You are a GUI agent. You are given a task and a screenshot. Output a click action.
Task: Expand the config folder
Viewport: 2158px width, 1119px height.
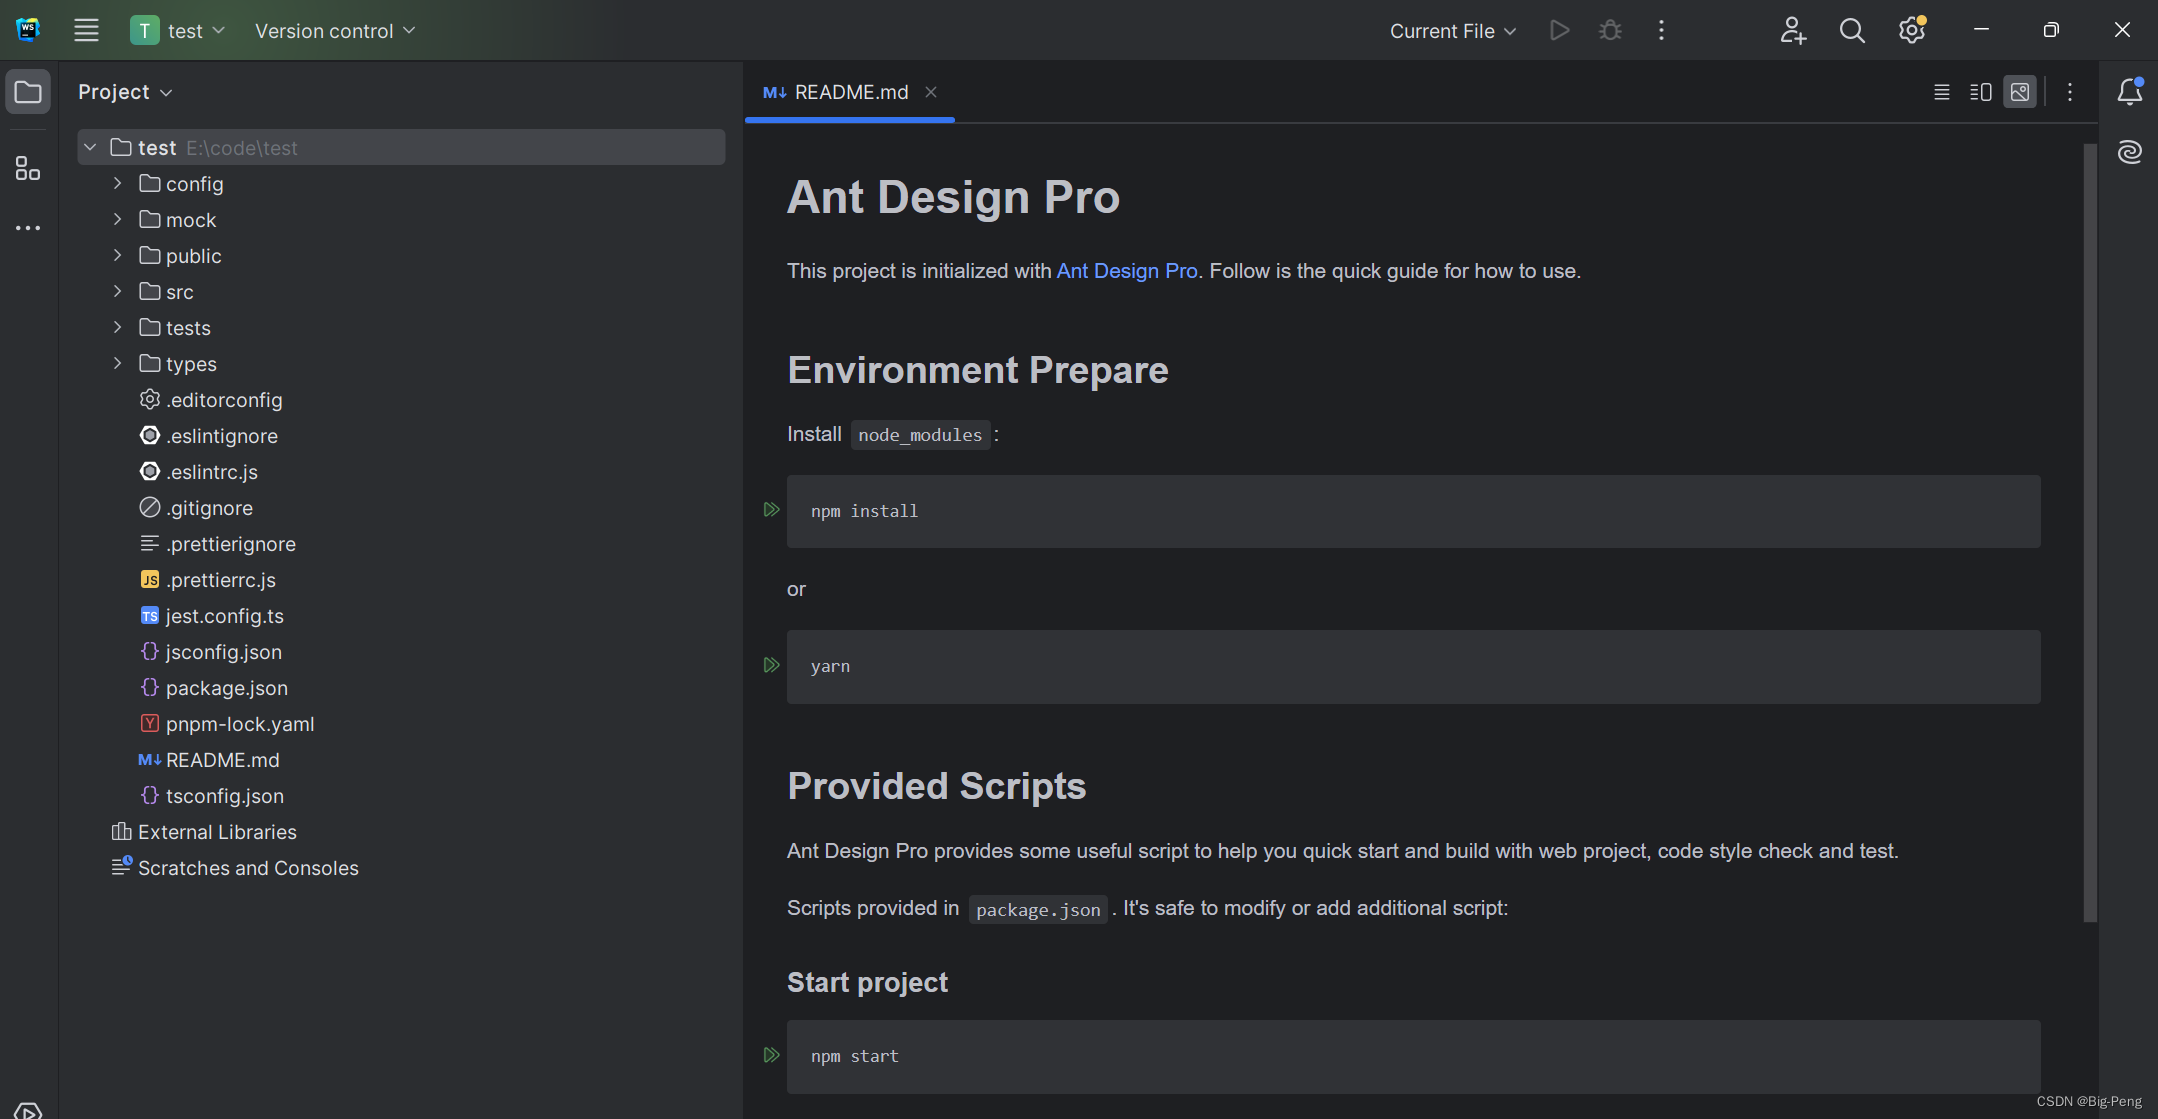pyautogui.click(x=117, y=184)
